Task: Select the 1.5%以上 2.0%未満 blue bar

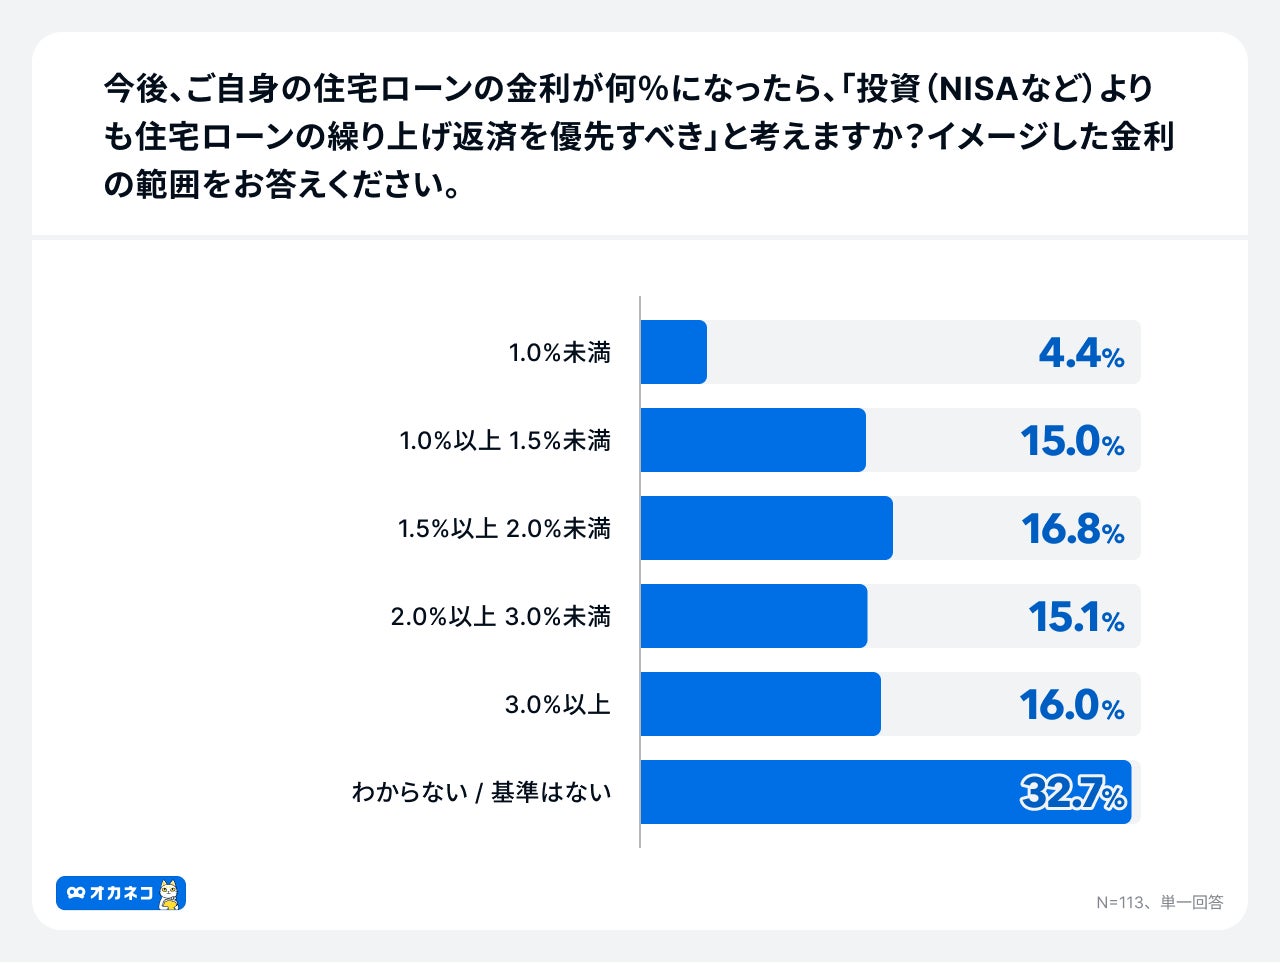Action: pos(766,528)
